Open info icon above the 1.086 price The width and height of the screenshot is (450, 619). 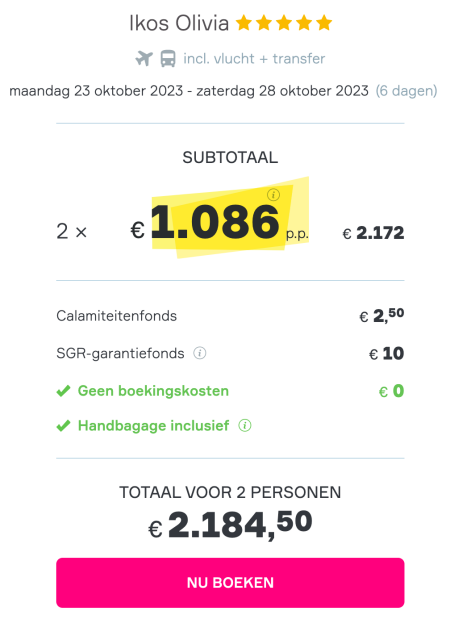tap(274, 195)
